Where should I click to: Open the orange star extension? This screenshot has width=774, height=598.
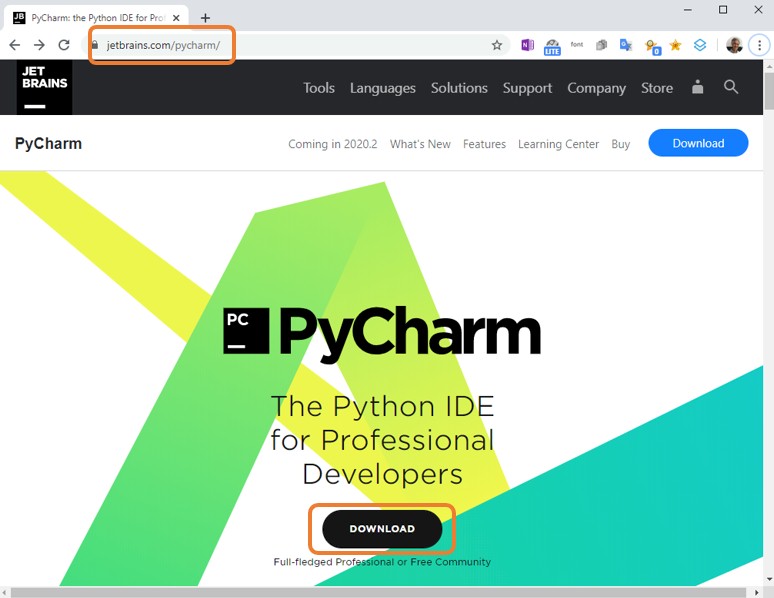(x=675, y=45)
